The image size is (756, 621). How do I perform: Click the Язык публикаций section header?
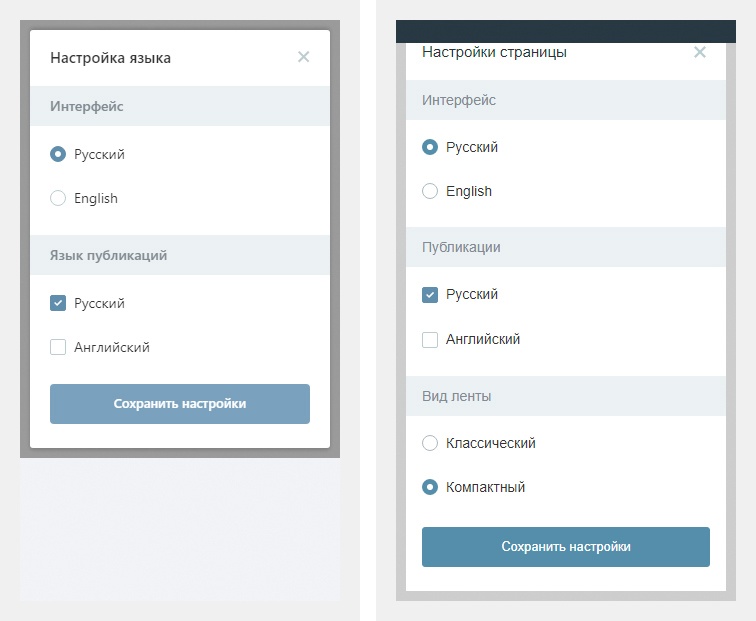[x=108, y=255]
